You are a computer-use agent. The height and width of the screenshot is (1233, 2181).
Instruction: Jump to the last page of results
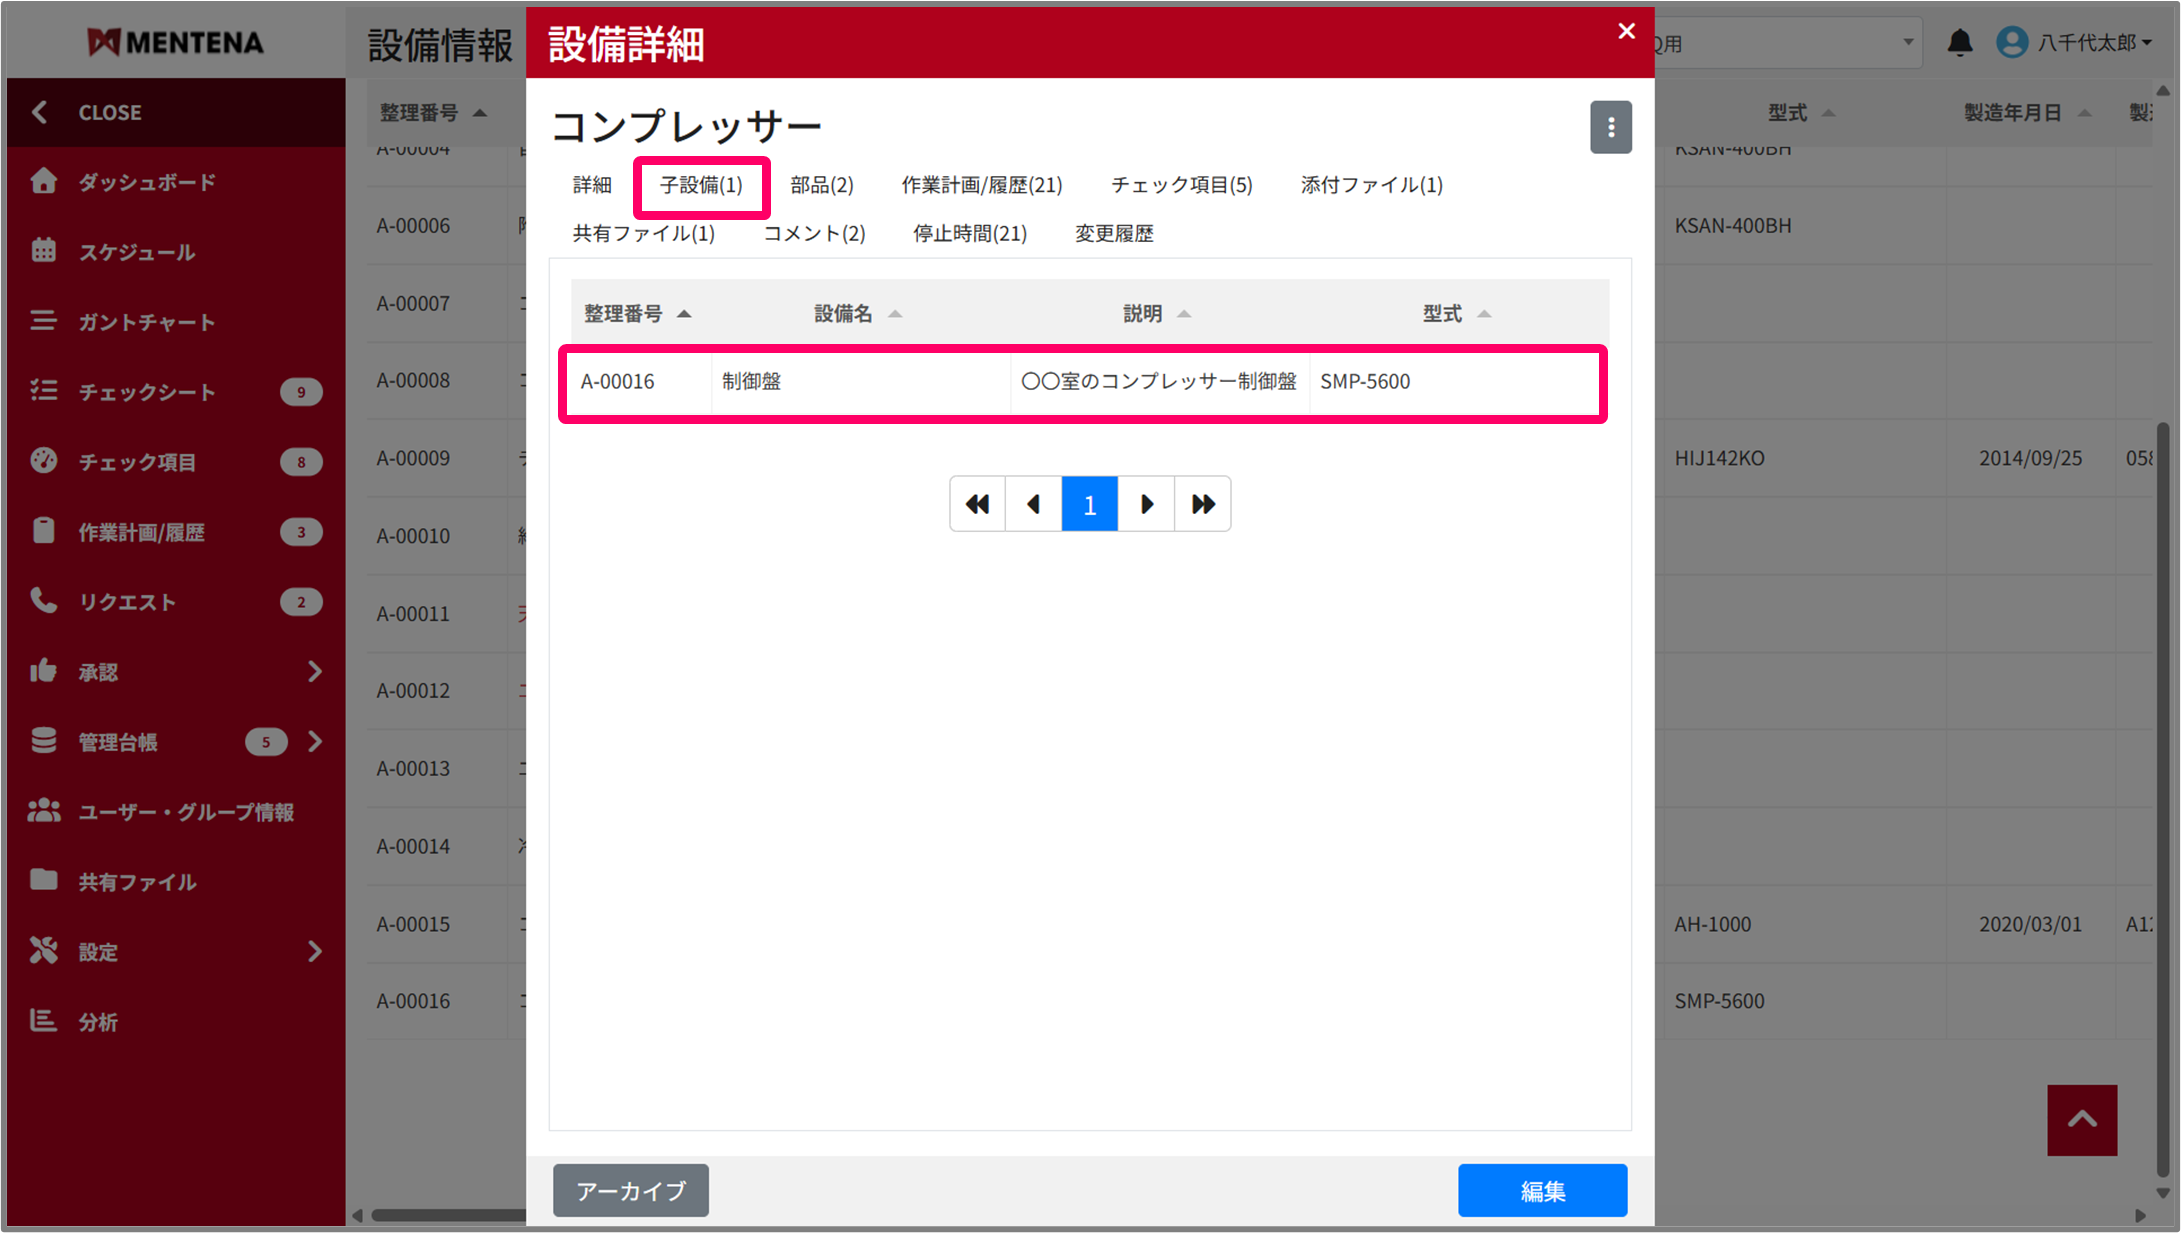[1202, 504]
